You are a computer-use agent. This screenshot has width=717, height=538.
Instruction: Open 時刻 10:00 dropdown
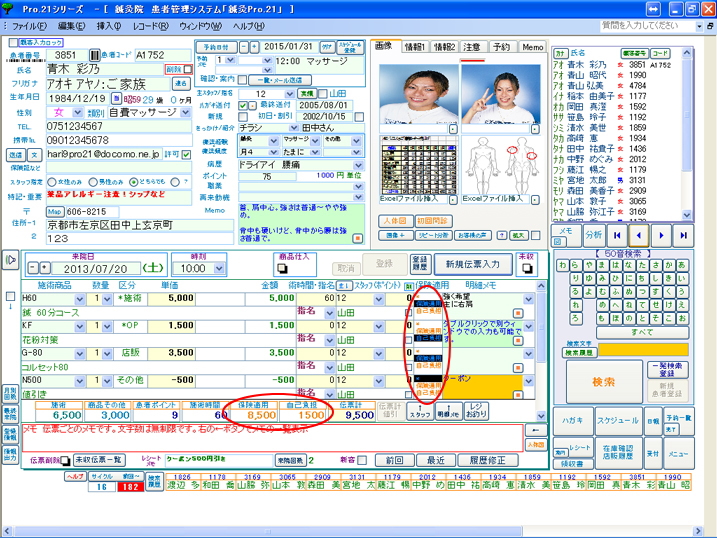coord(219,268)
